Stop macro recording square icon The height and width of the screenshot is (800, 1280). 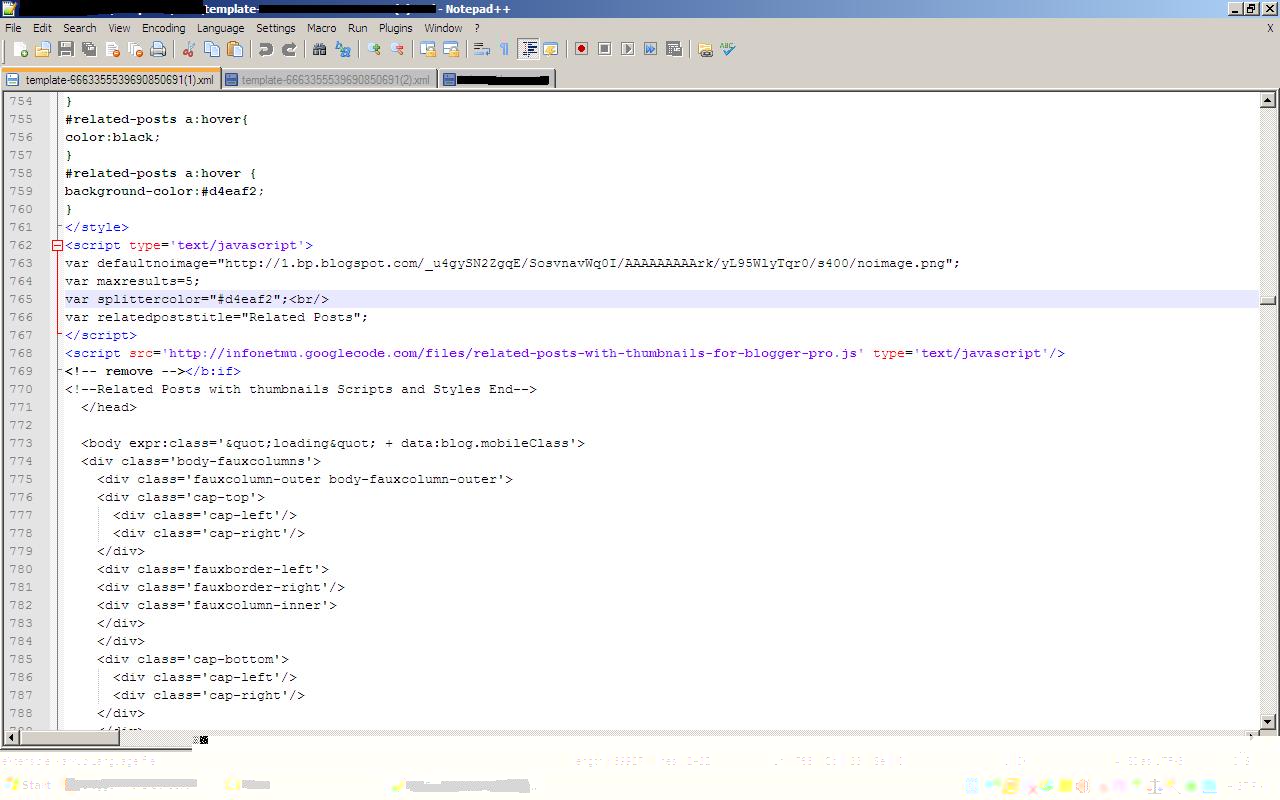point(604,49)
